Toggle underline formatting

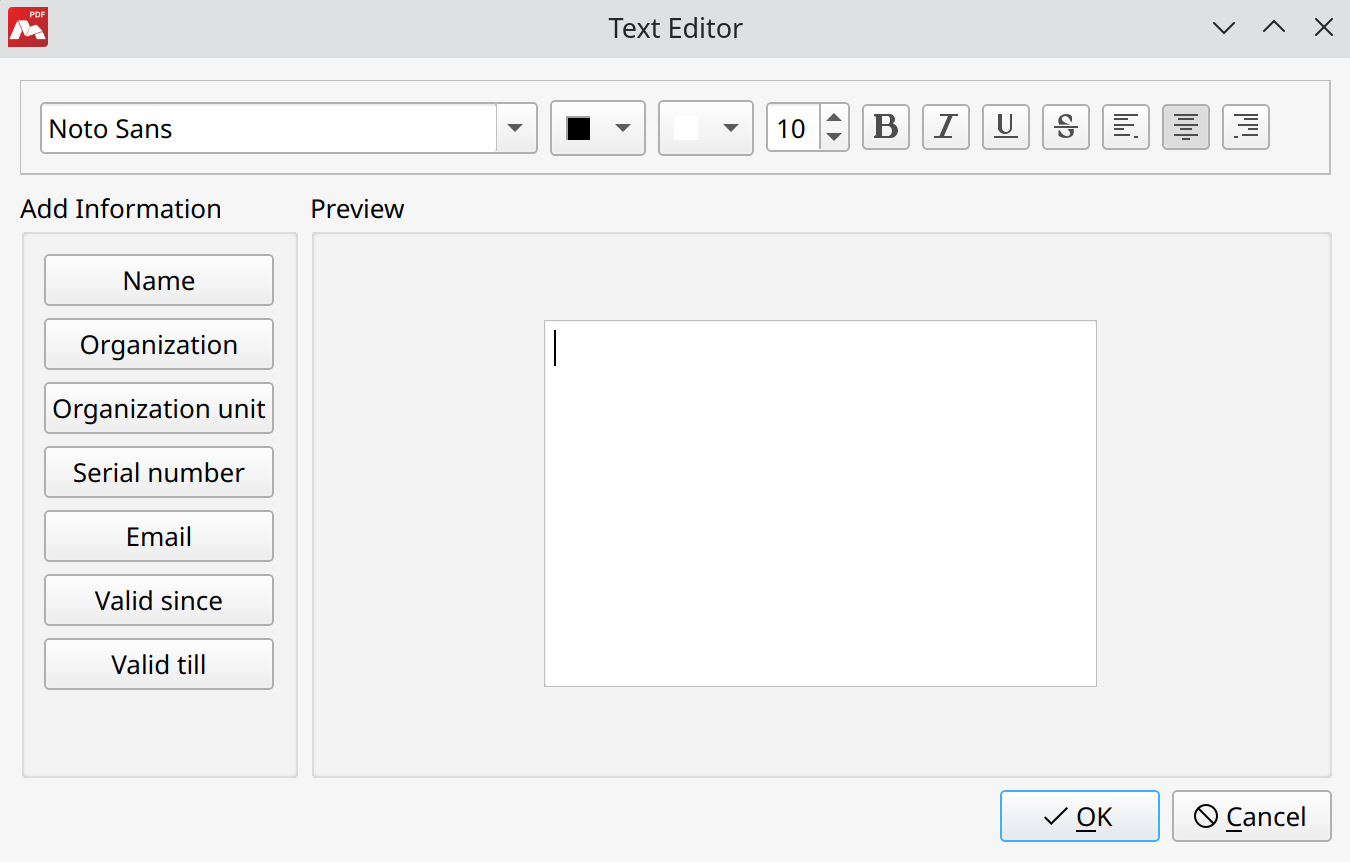click(x=1005, y=127)
